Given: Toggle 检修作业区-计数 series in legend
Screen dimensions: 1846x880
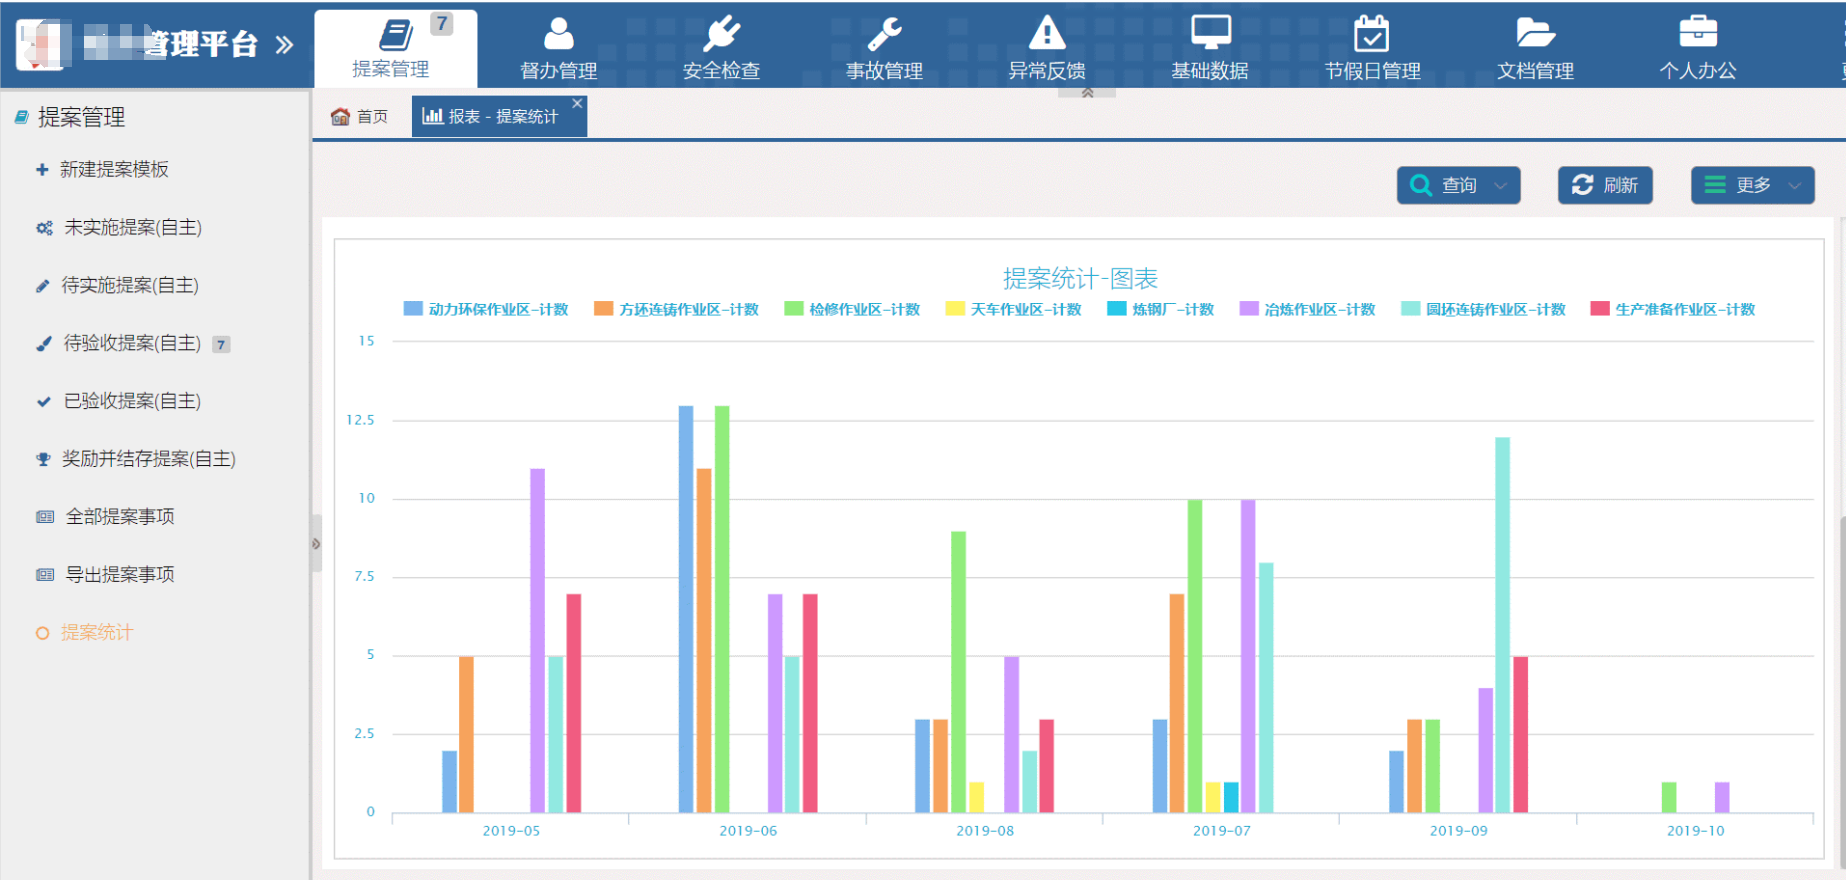Looking at the screenshot, I should pos(852,309).
